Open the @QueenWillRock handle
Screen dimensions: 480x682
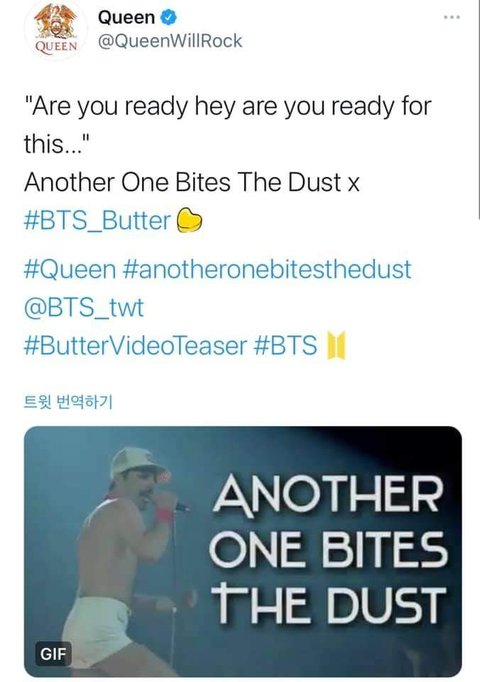170,41
